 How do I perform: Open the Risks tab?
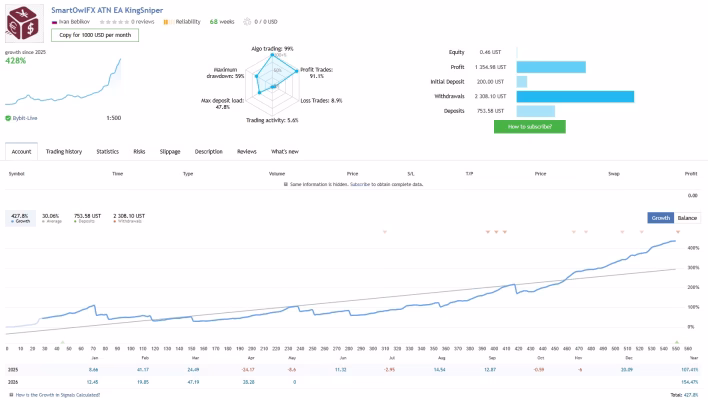coord(139,152)
